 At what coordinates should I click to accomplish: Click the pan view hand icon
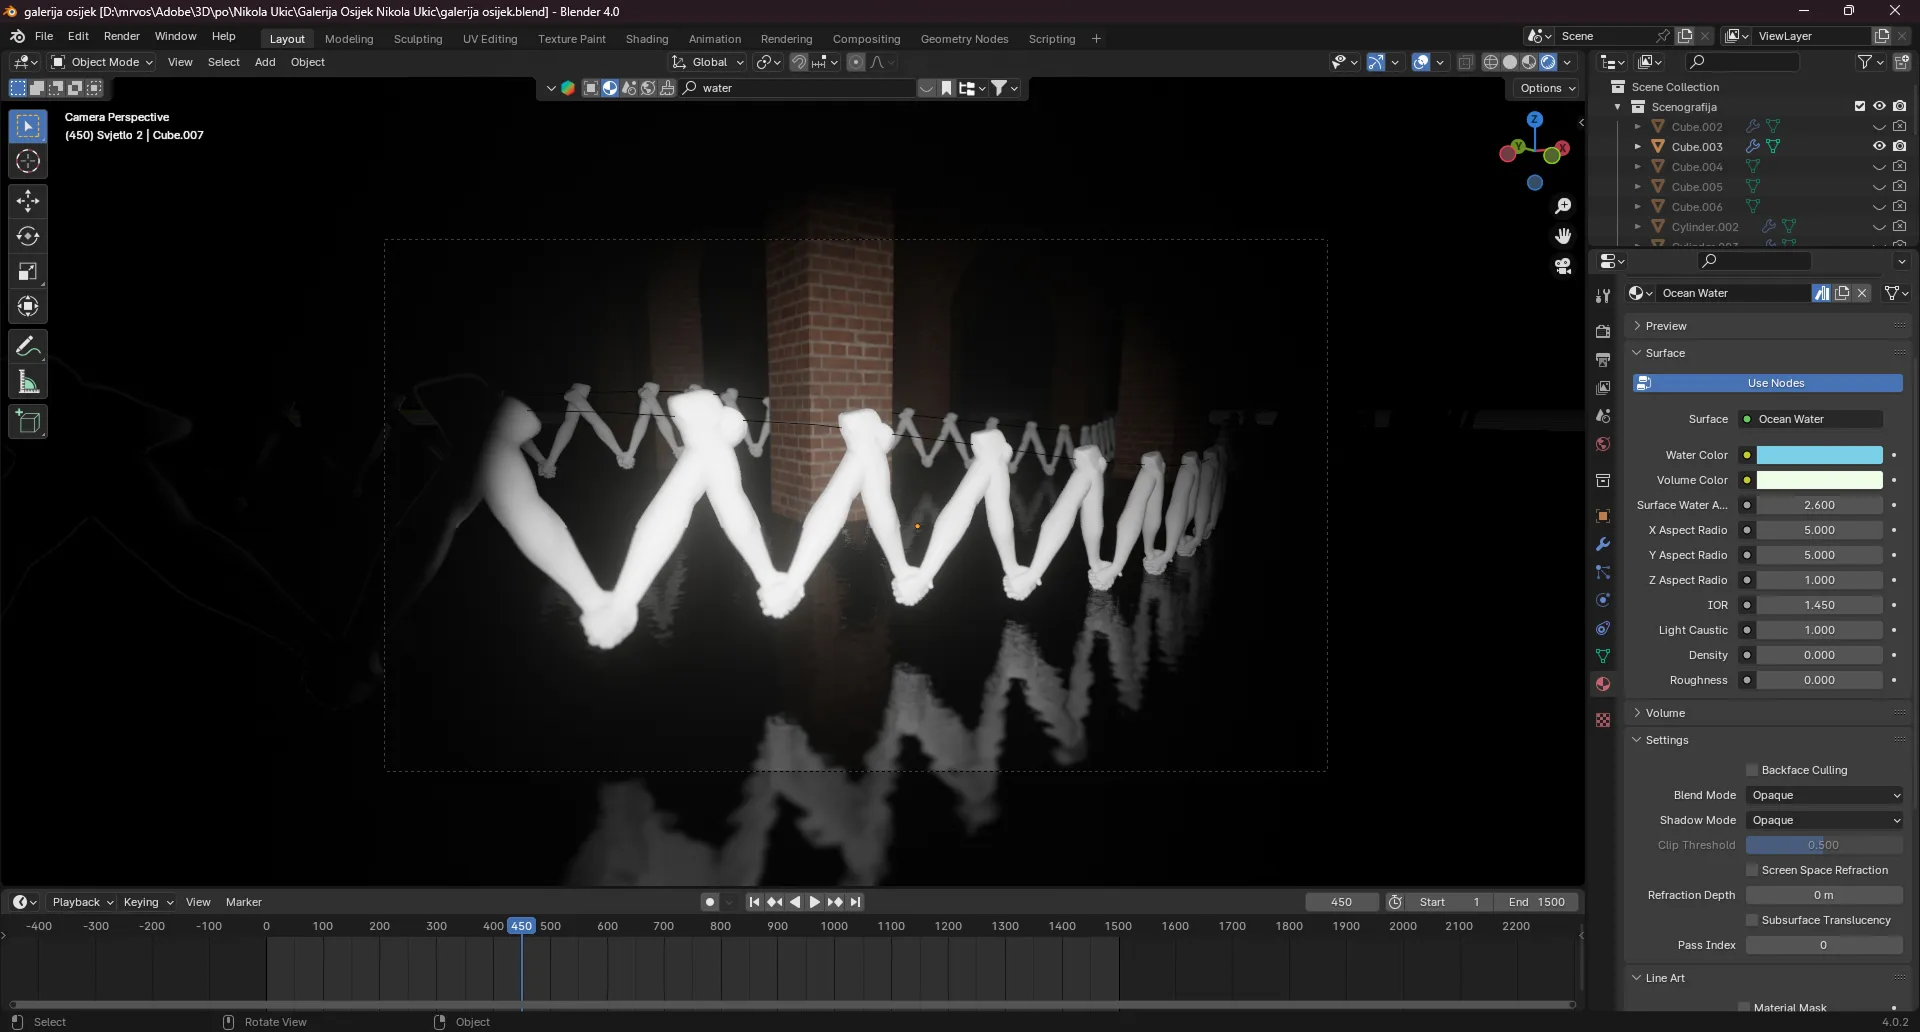(1563, 236)
